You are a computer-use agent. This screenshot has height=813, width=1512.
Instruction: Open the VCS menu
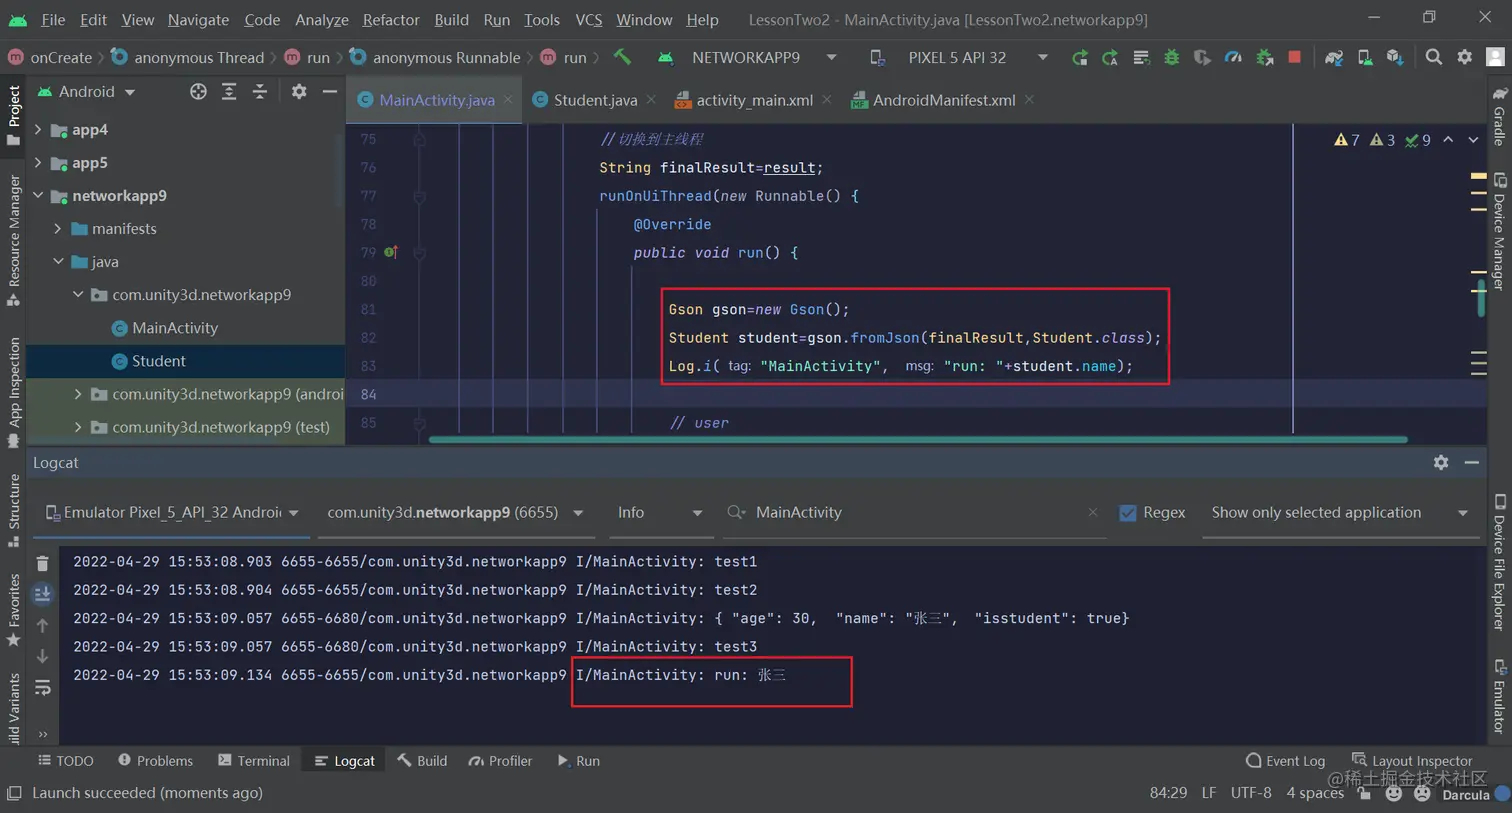[x=589, y=20]
